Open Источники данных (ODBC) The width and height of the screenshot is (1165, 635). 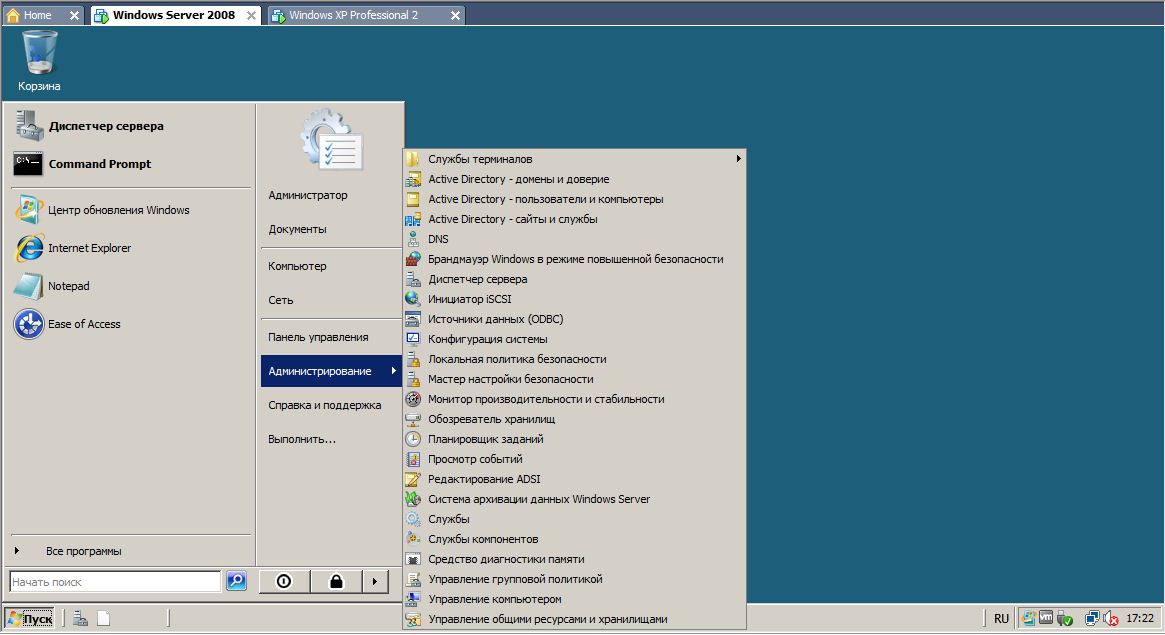574,319
